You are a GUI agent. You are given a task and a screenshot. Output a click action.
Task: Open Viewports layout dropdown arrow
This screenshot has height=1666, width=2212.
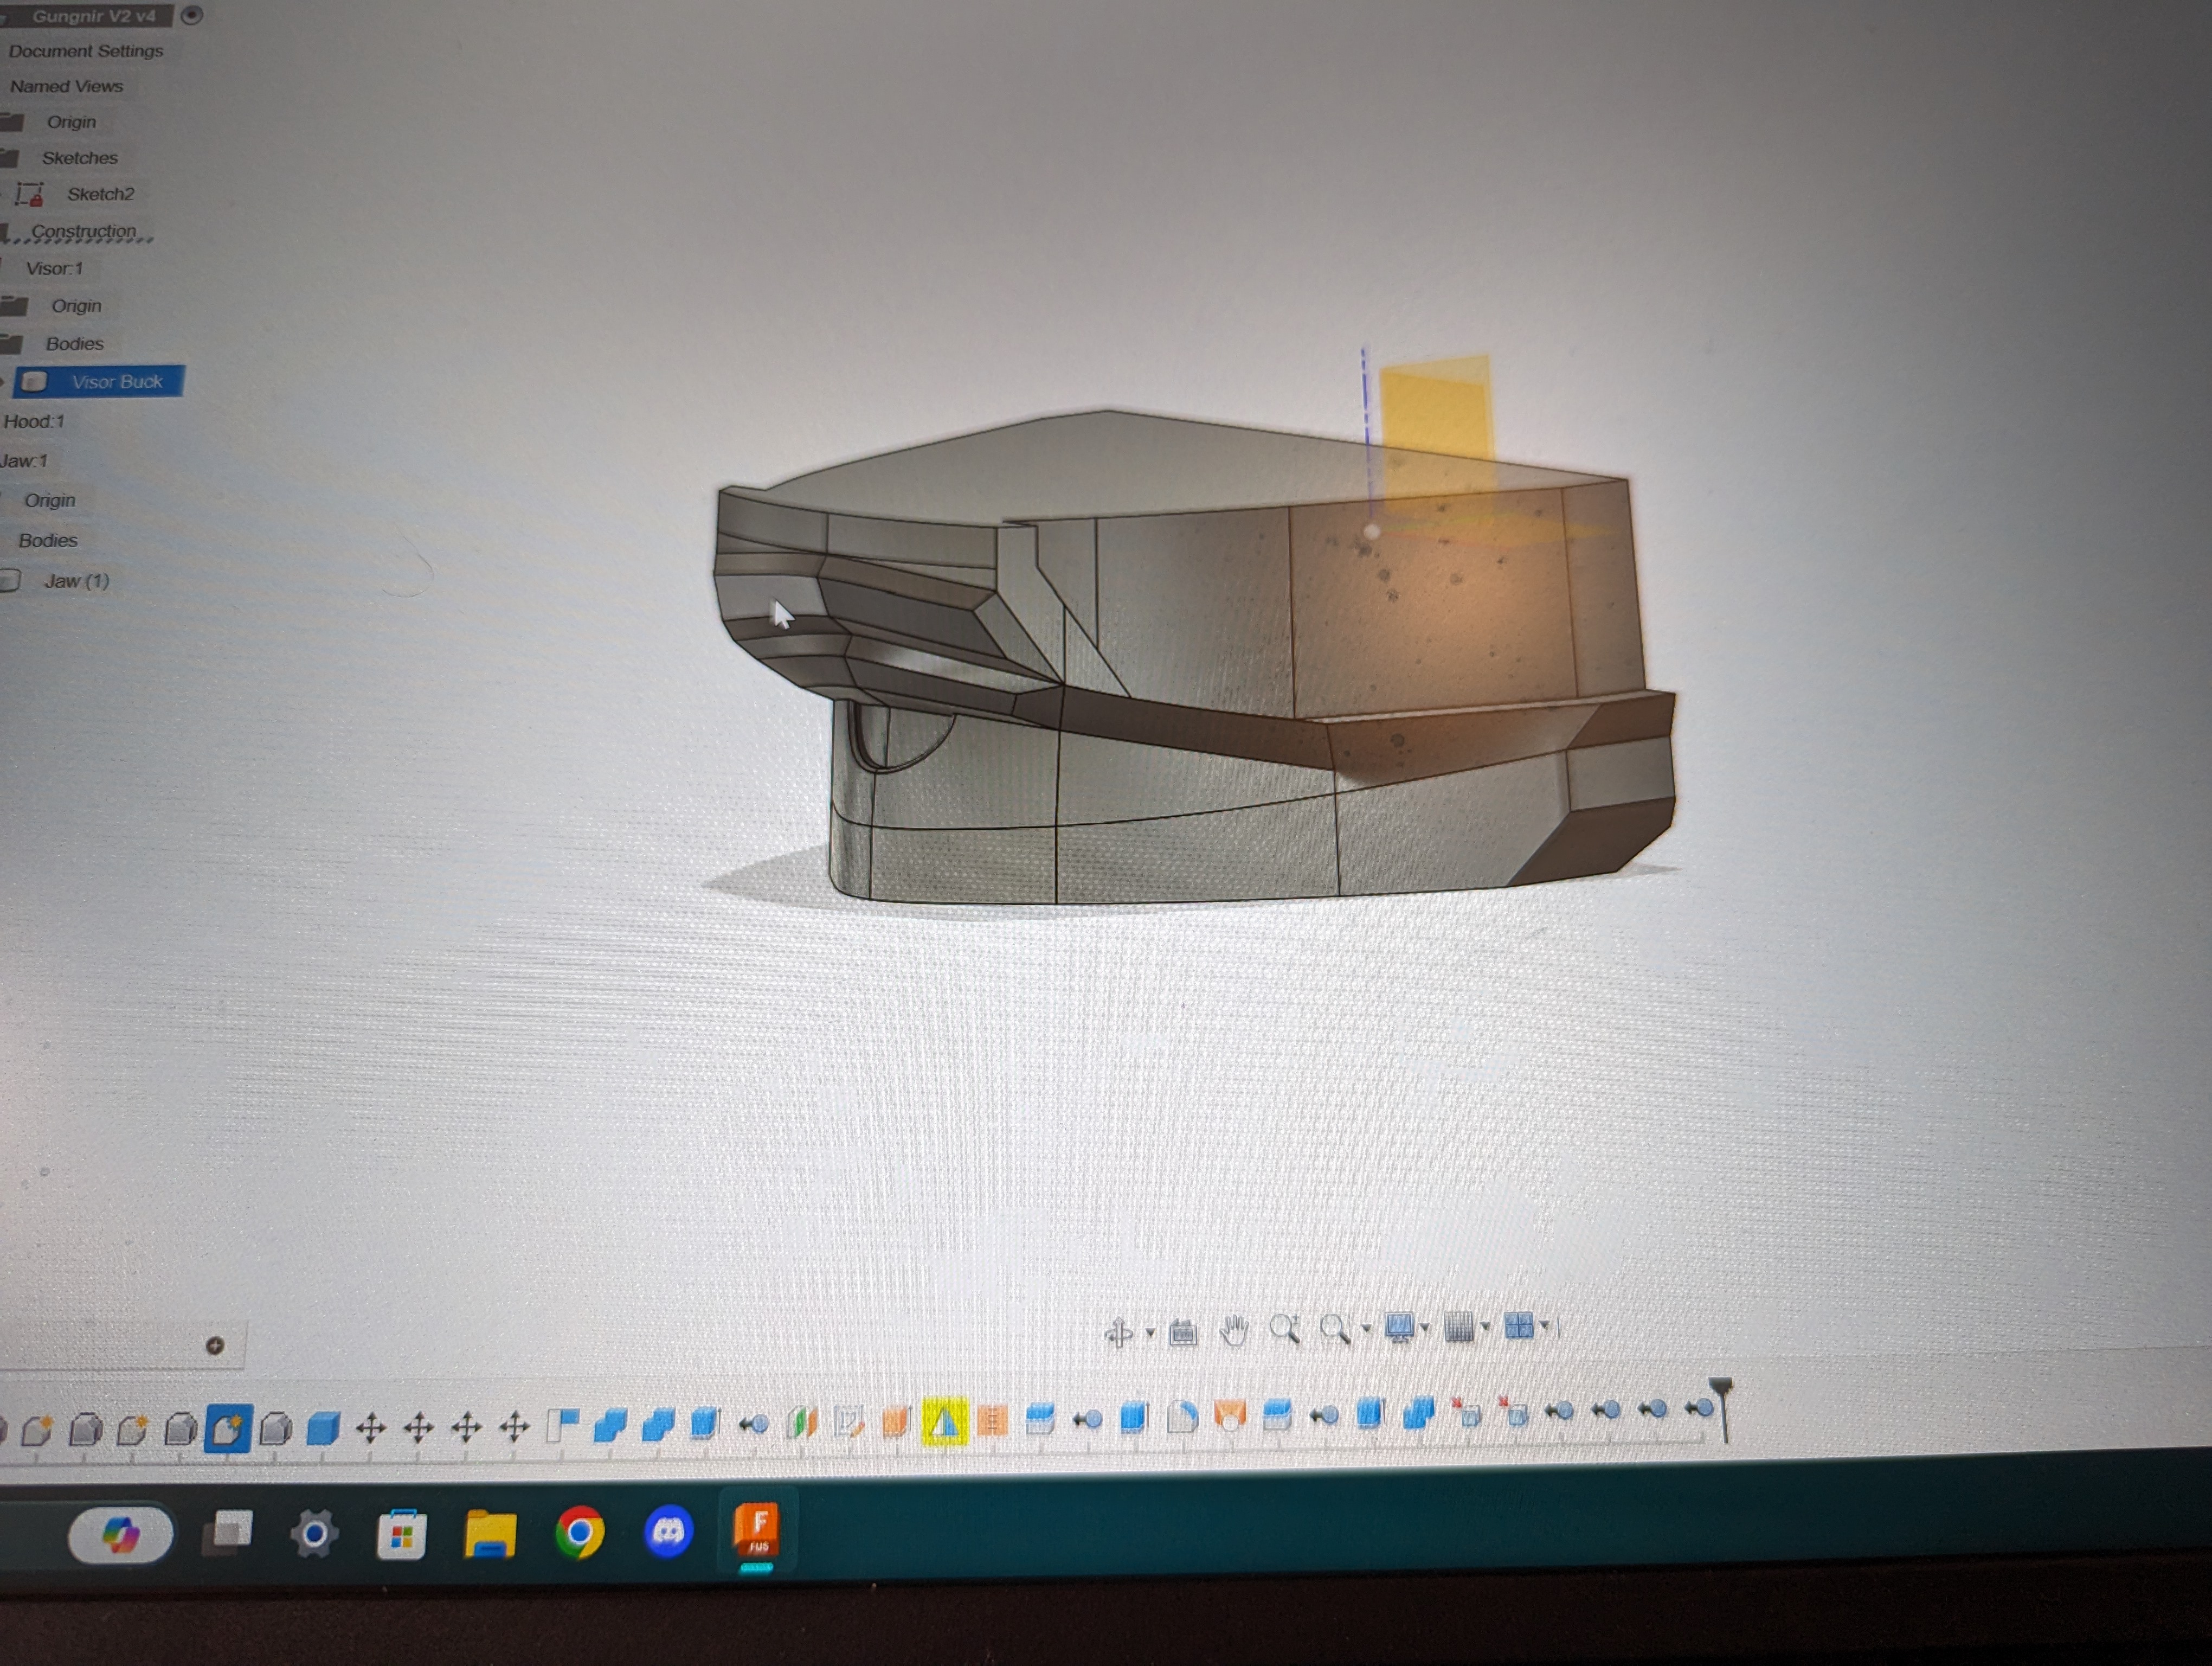[1545, 1326]
